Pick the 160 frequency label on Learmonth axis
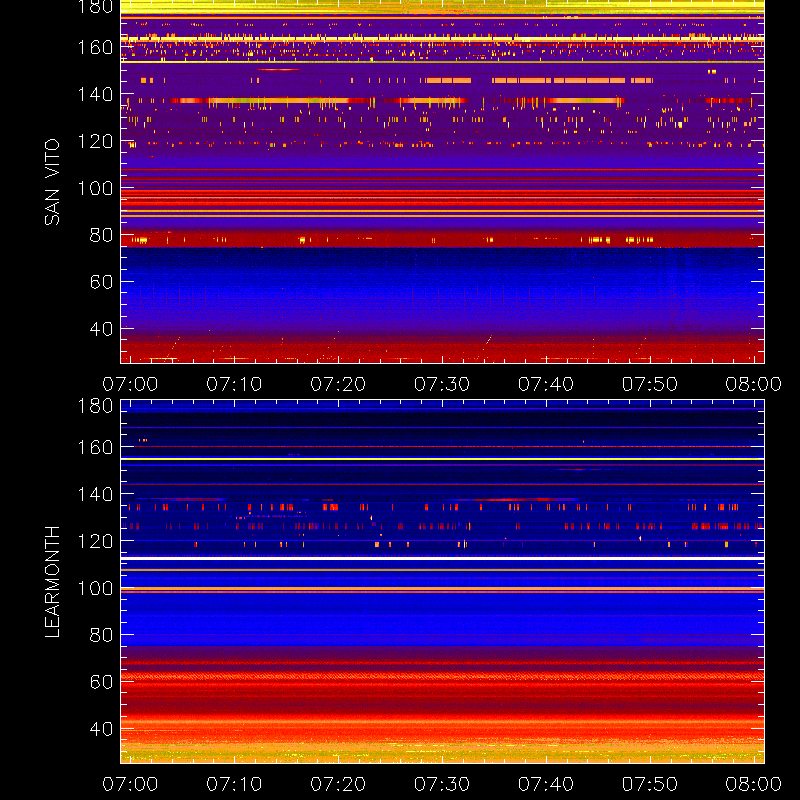The width and height of the screenshot is (800, 800). 95,447
